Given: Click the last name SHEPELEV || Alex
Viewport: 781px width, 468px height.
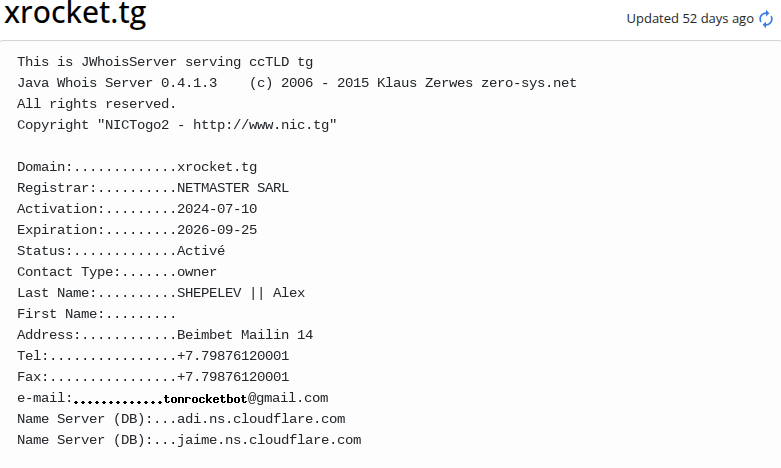Looking at the screenshot, I should click(x=241, y=293).
